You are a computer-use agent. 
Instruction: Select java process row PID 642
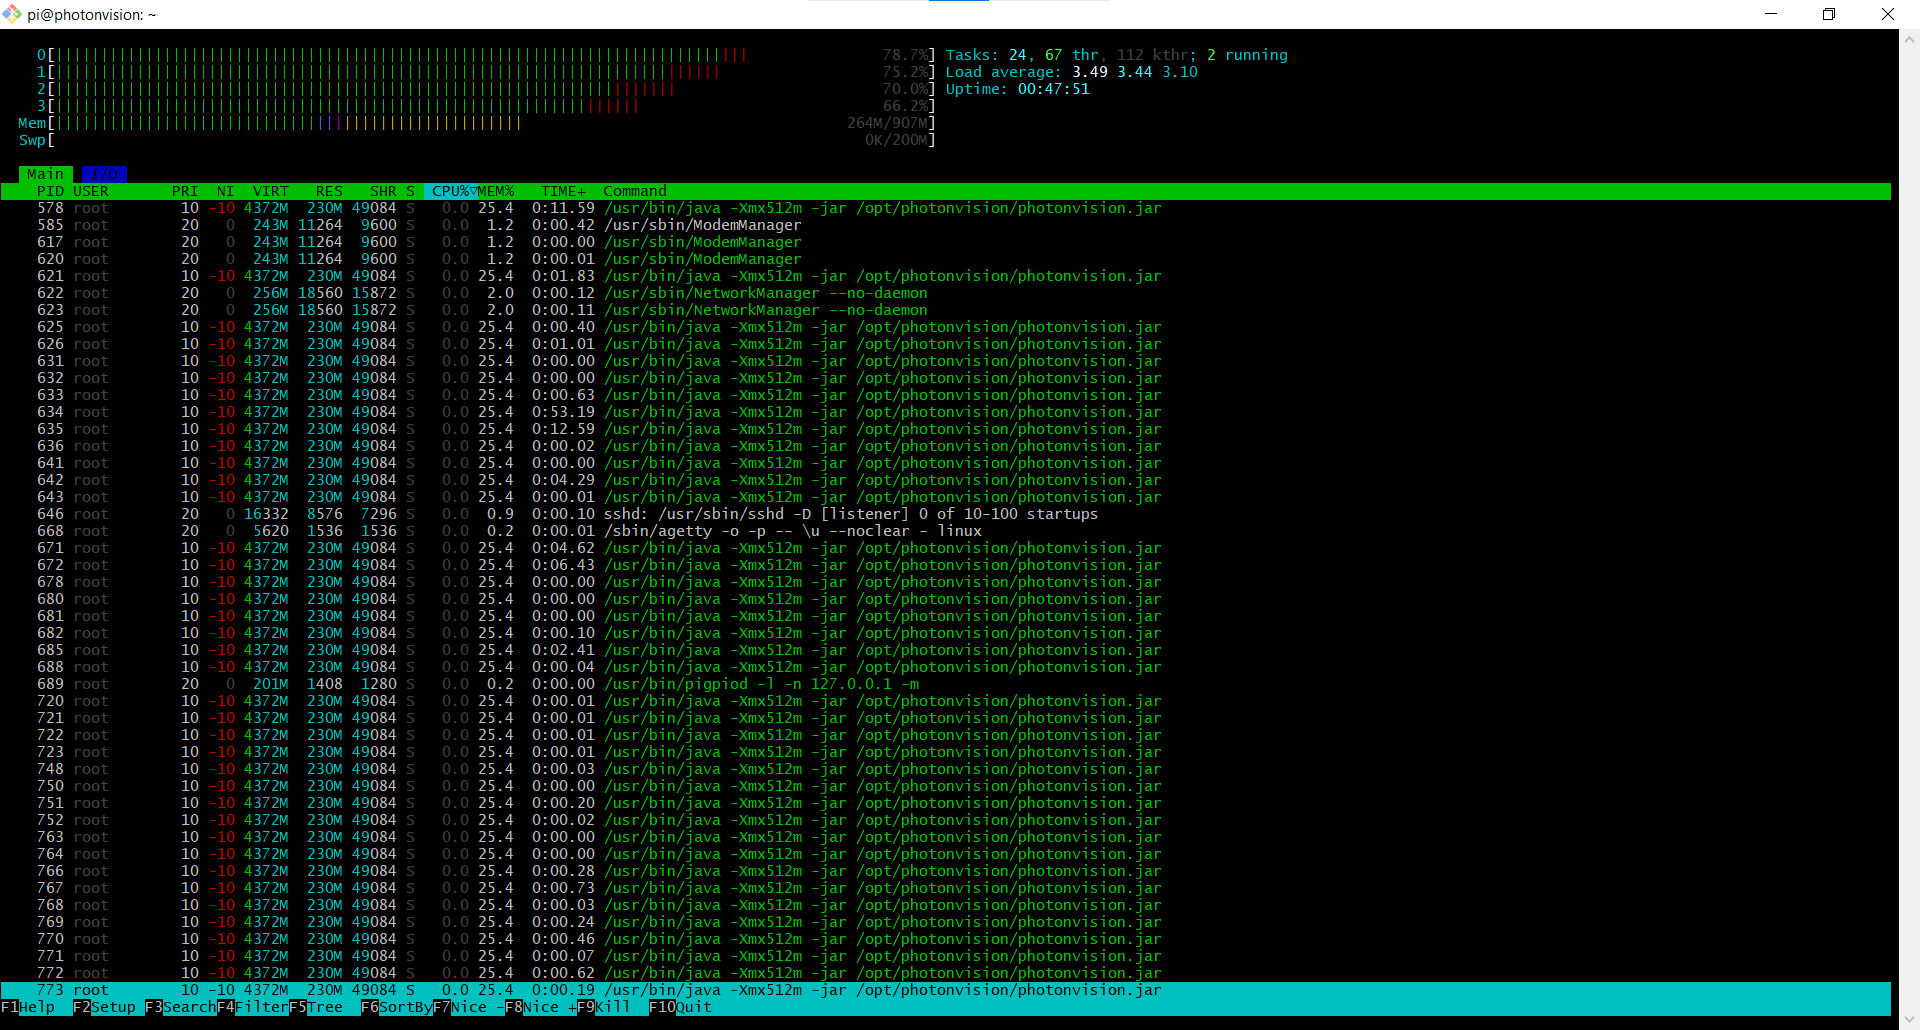[946, 480]
